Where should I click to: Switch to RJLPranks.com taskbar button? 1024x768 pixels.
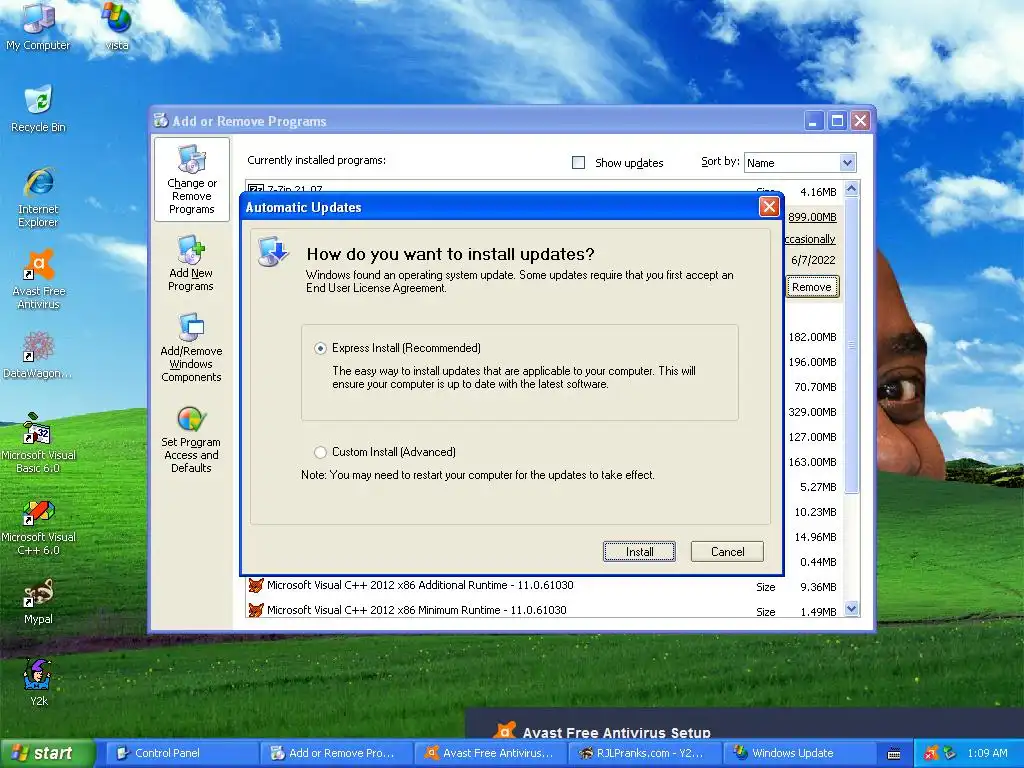click(x=645, y=753)
